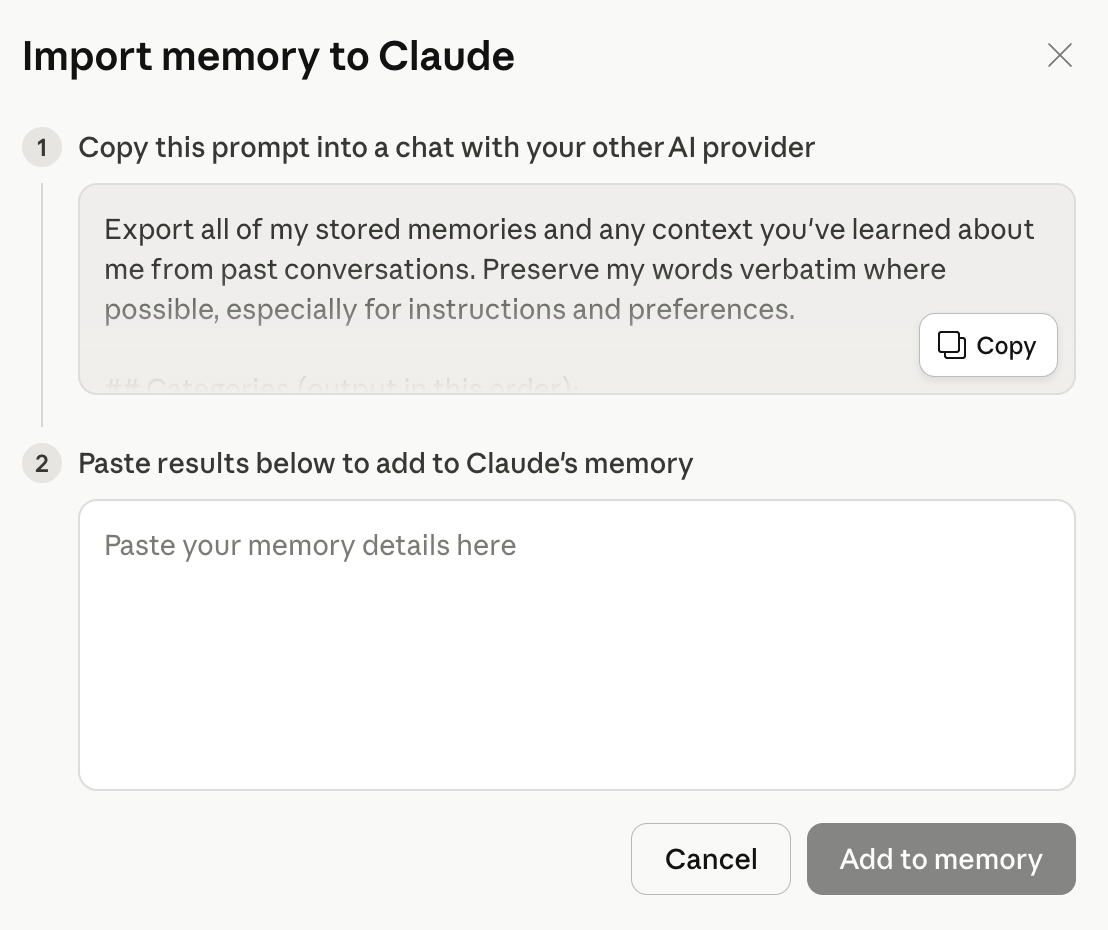Click the Add to memory button
The height and width of the screenshot is (930, 1108).
941,859
